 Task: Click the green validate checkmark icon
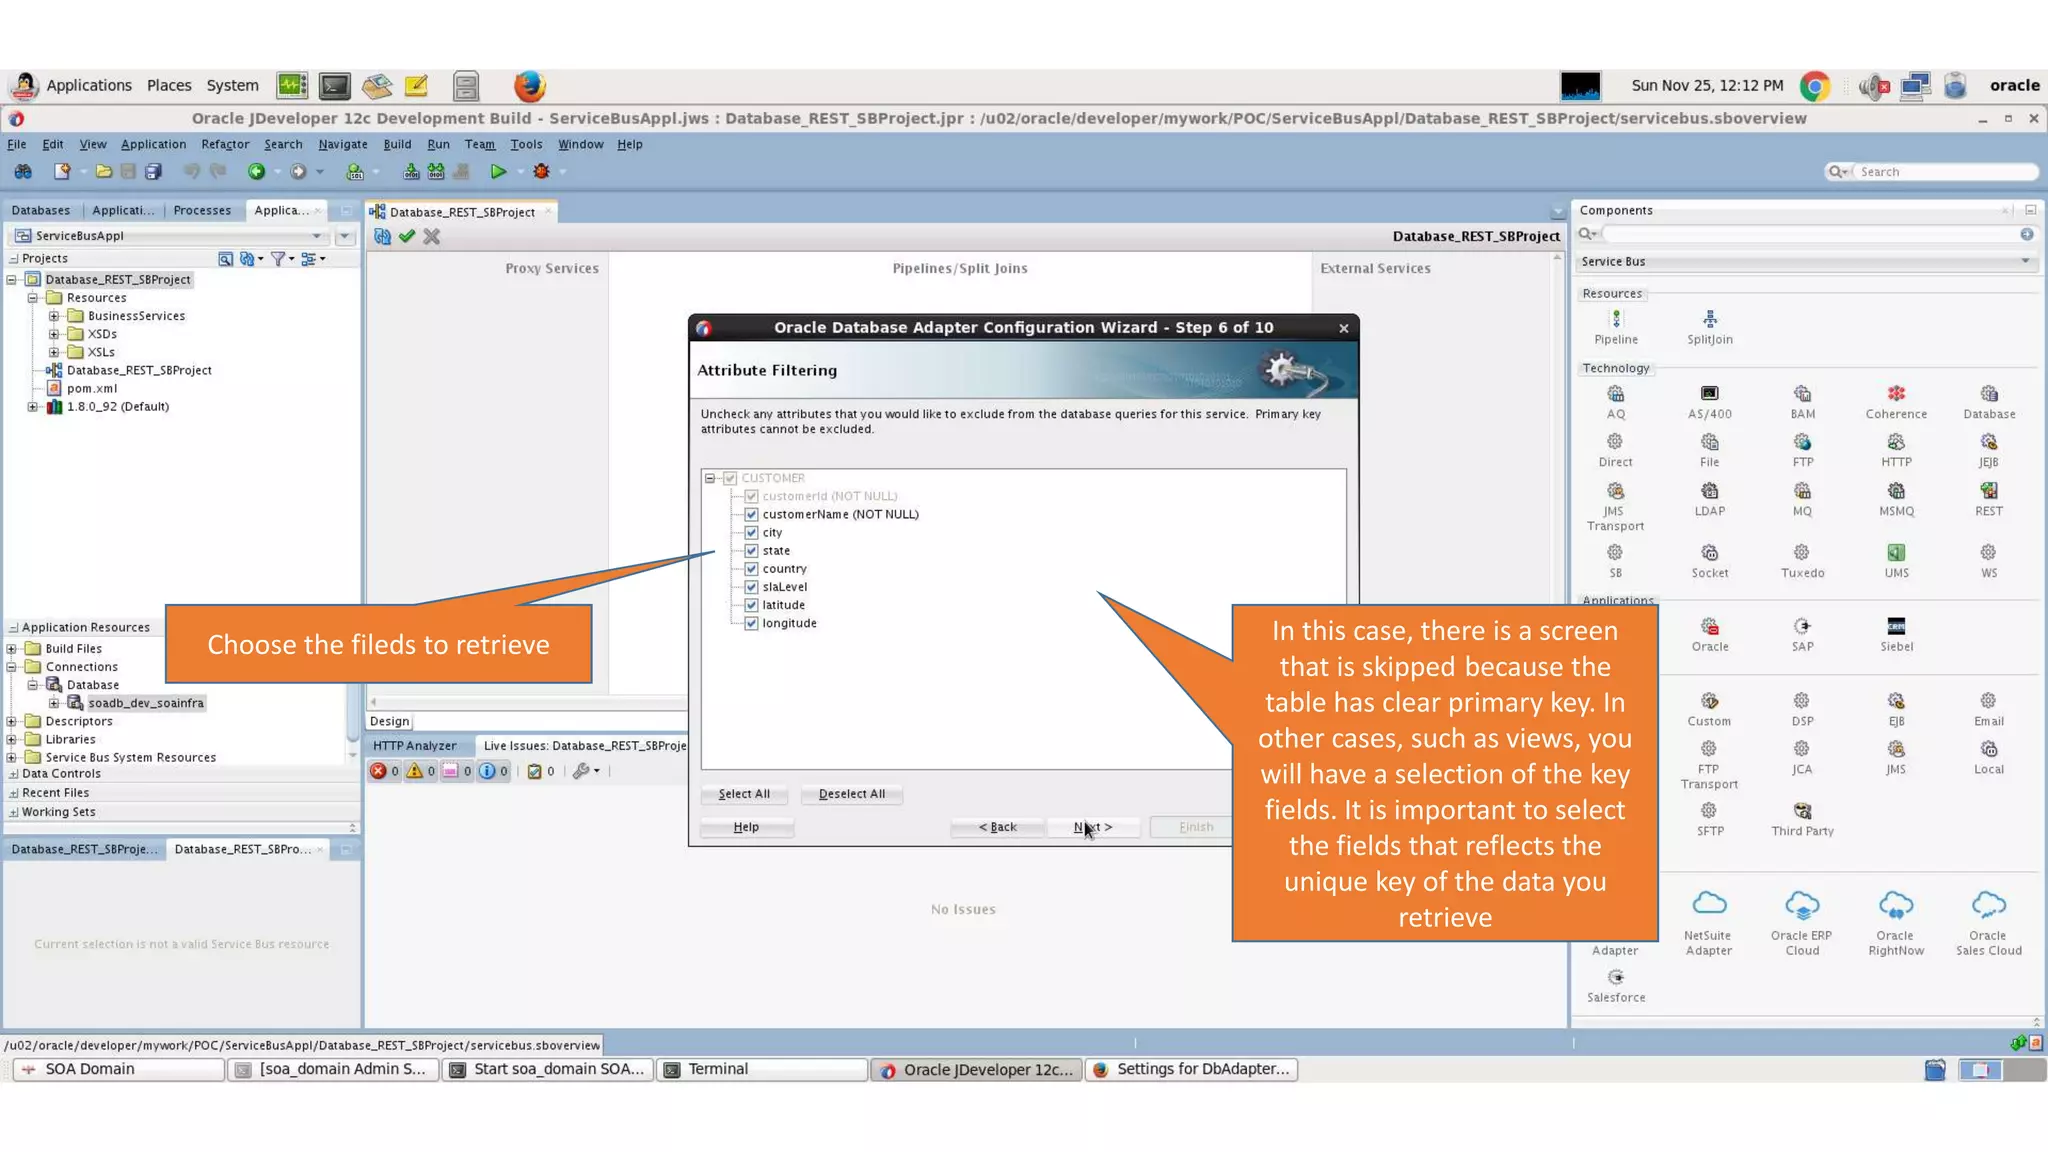click(406, 237)
